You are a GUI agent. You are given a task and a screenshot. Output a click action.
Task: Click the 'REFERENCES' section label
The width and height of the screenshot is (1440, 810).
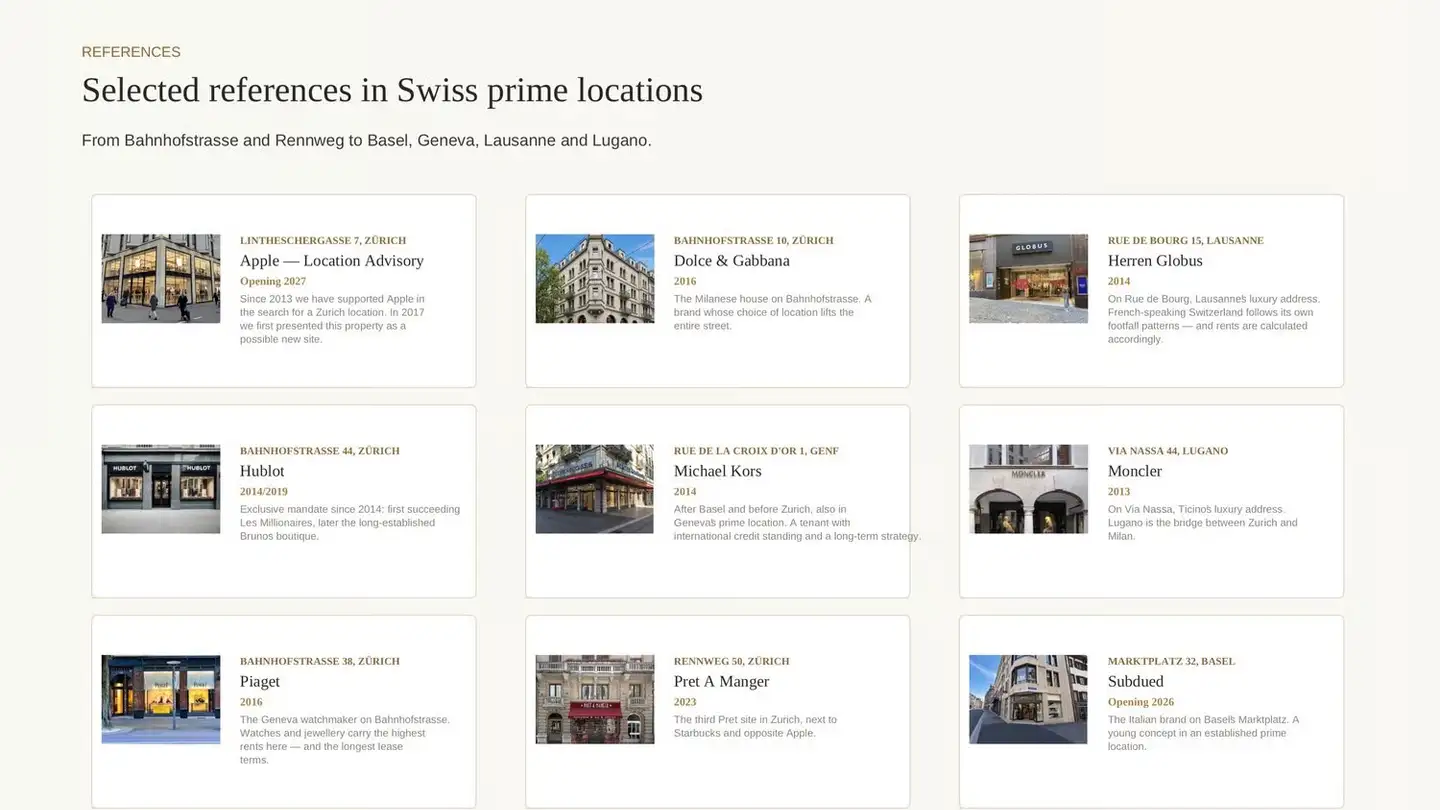(131, 52)
